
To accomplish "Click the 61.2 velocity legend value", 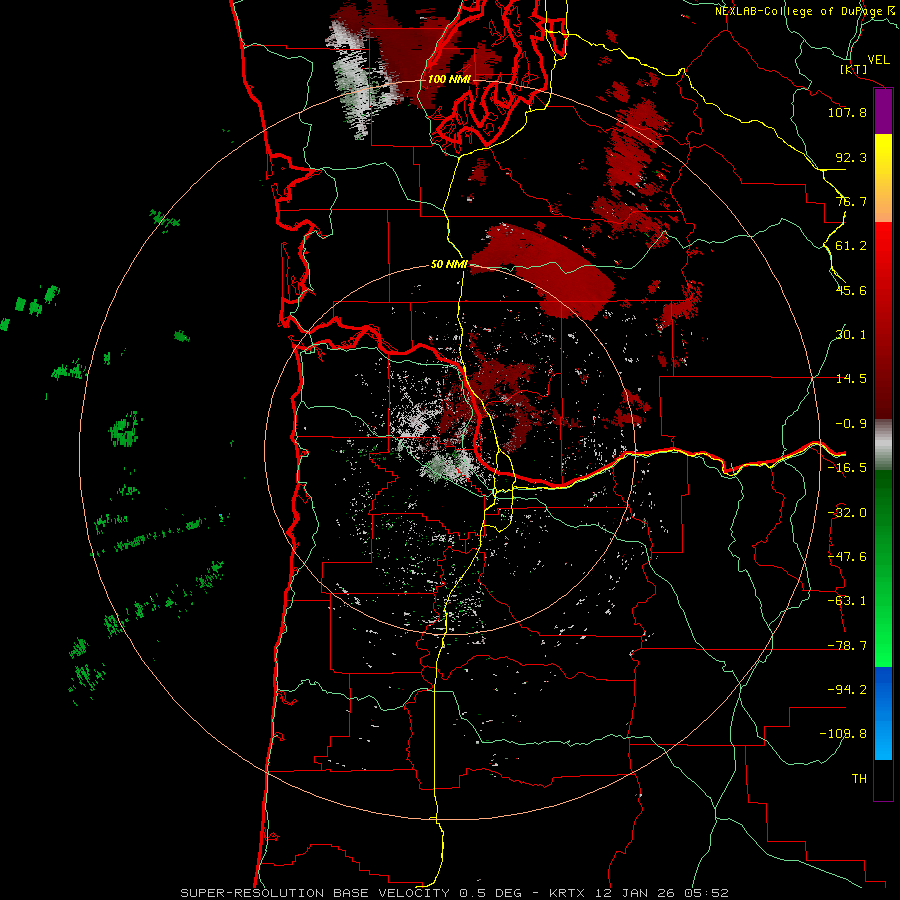I will coord(851,246).
